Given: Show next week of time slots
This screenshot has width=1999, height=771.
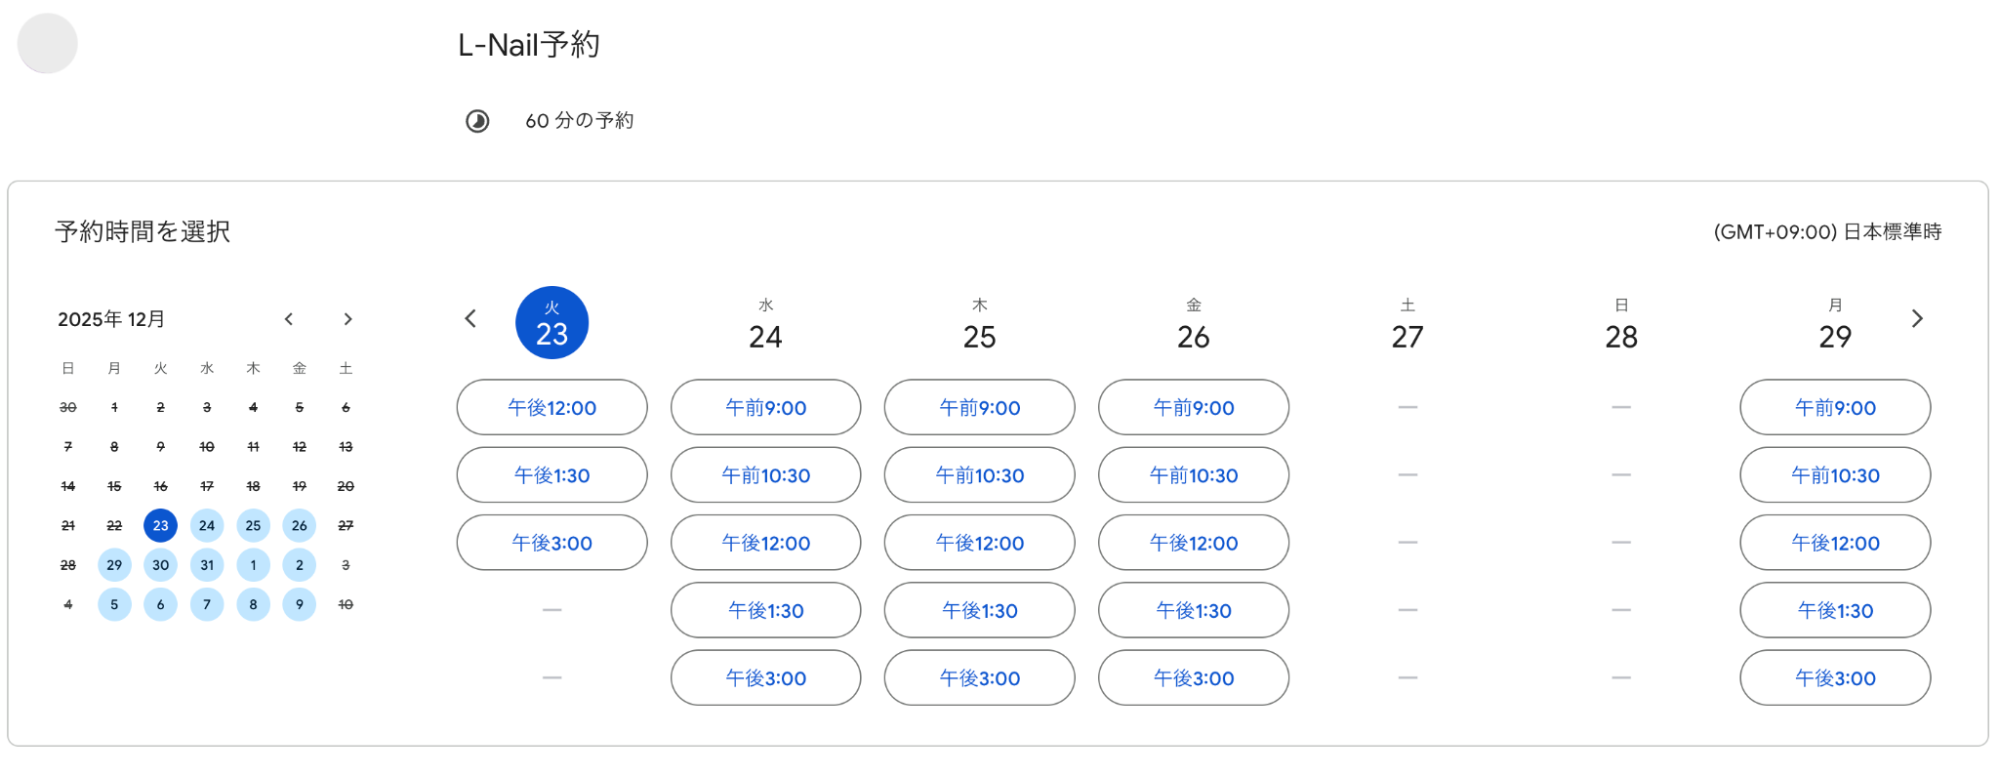Looking at the screenshot, I should coord(1917,319).
